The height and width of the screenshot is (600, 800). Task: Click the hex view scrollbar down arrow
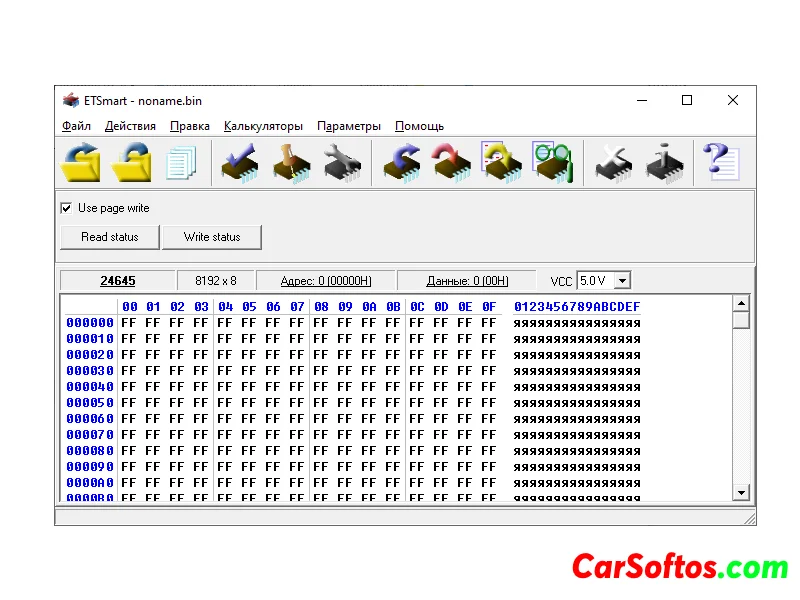741,492
